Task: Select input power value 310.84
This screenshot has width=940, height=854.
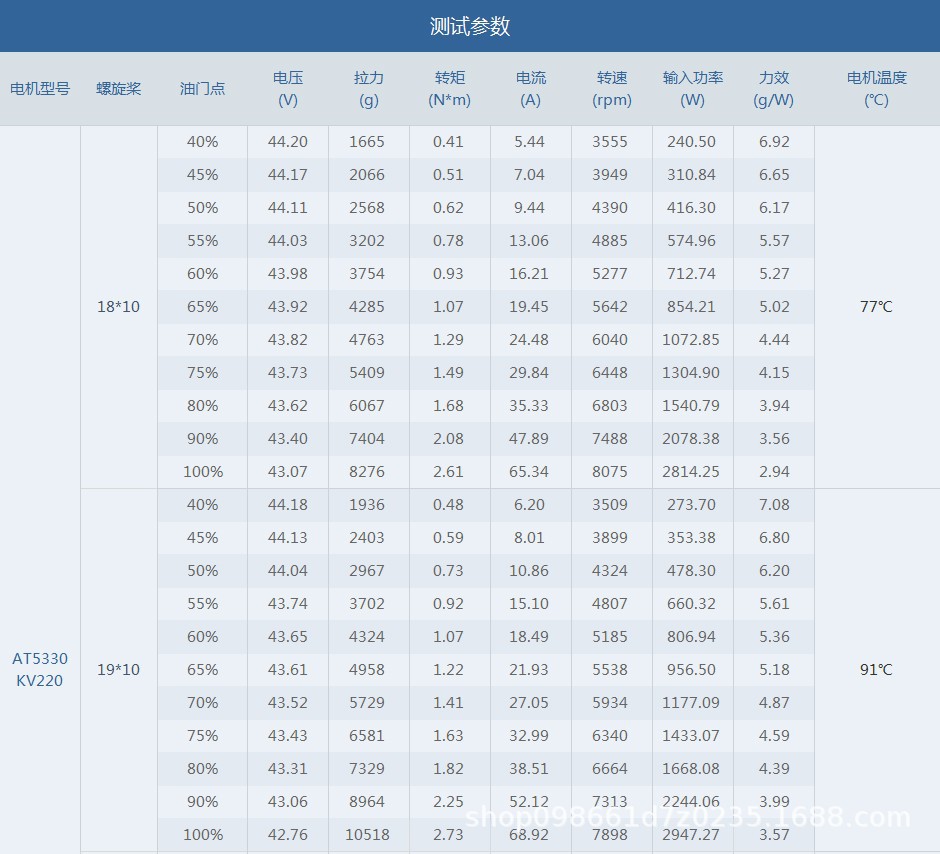Action: click(x=691, y=175)
